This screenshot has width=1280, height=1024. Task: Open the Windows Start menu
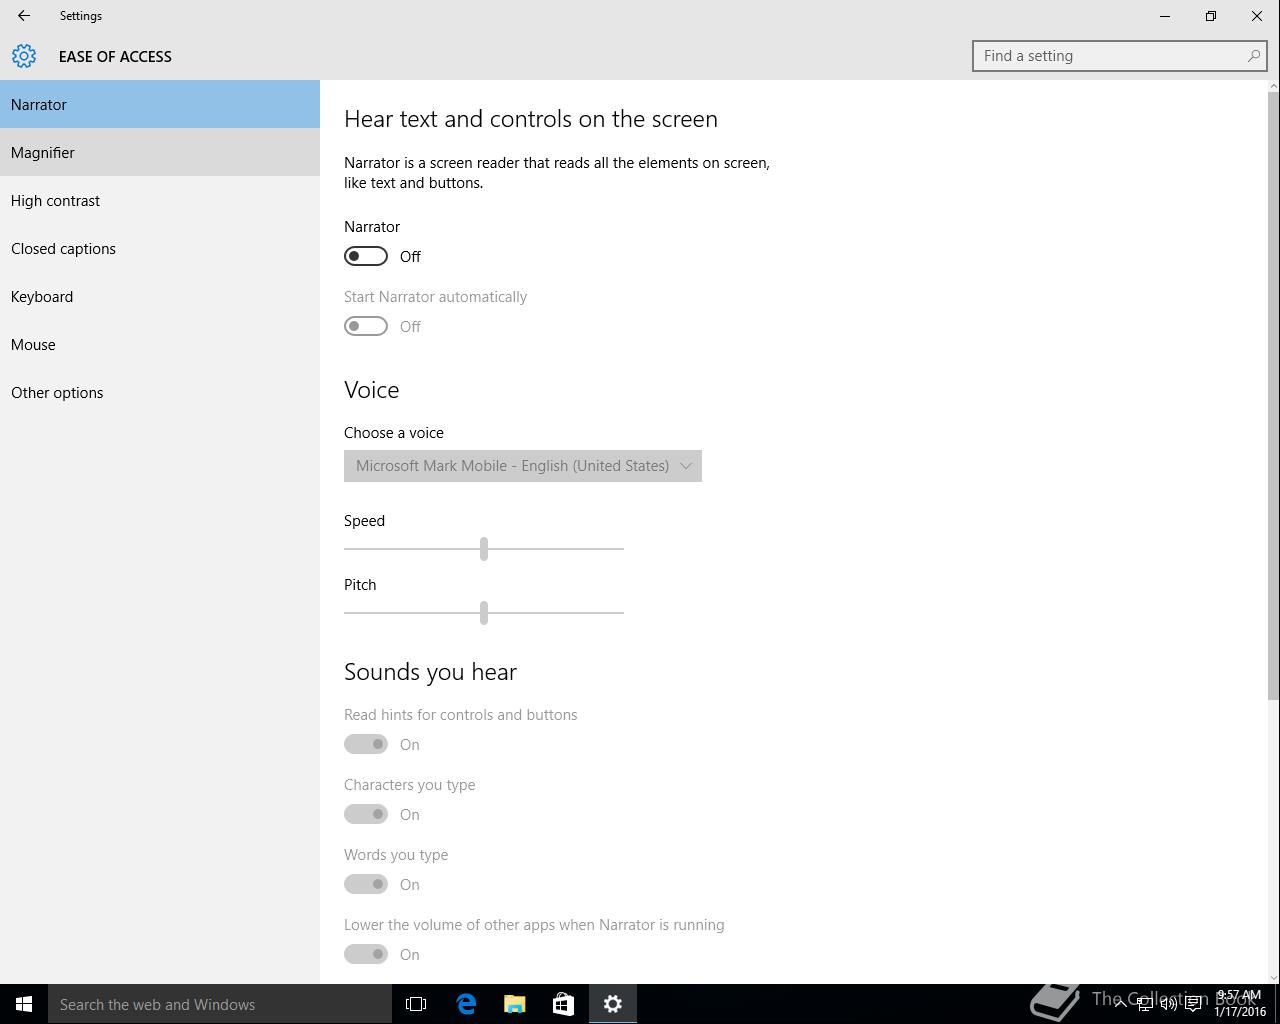point(24,1004)
